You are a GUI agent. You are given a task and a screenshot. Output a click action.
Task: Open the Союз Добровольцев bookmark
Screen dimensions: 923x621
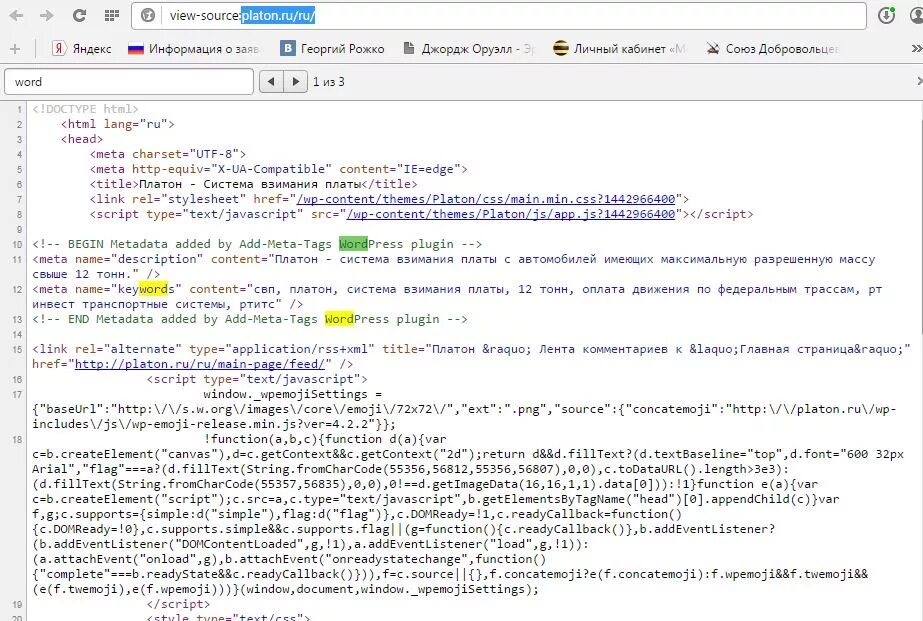772,49
